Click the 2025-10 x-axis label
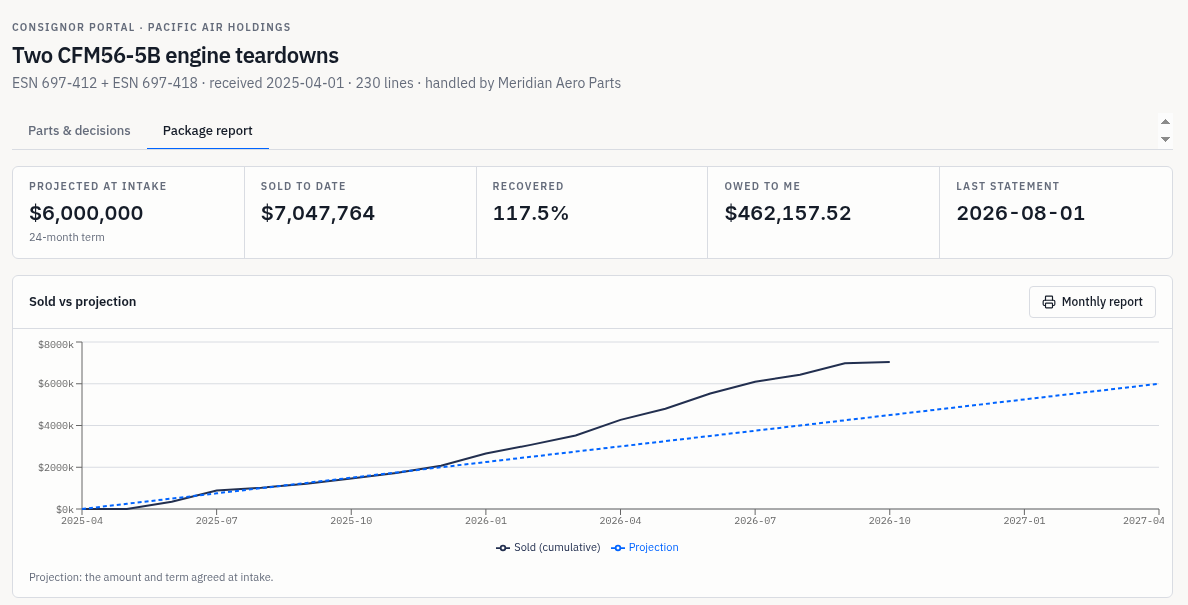 click(x=352, y=521)
